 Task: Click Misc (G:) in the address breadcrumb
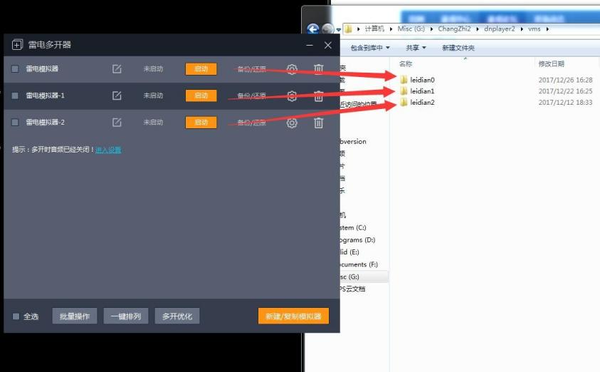click(x=411, y=29)
